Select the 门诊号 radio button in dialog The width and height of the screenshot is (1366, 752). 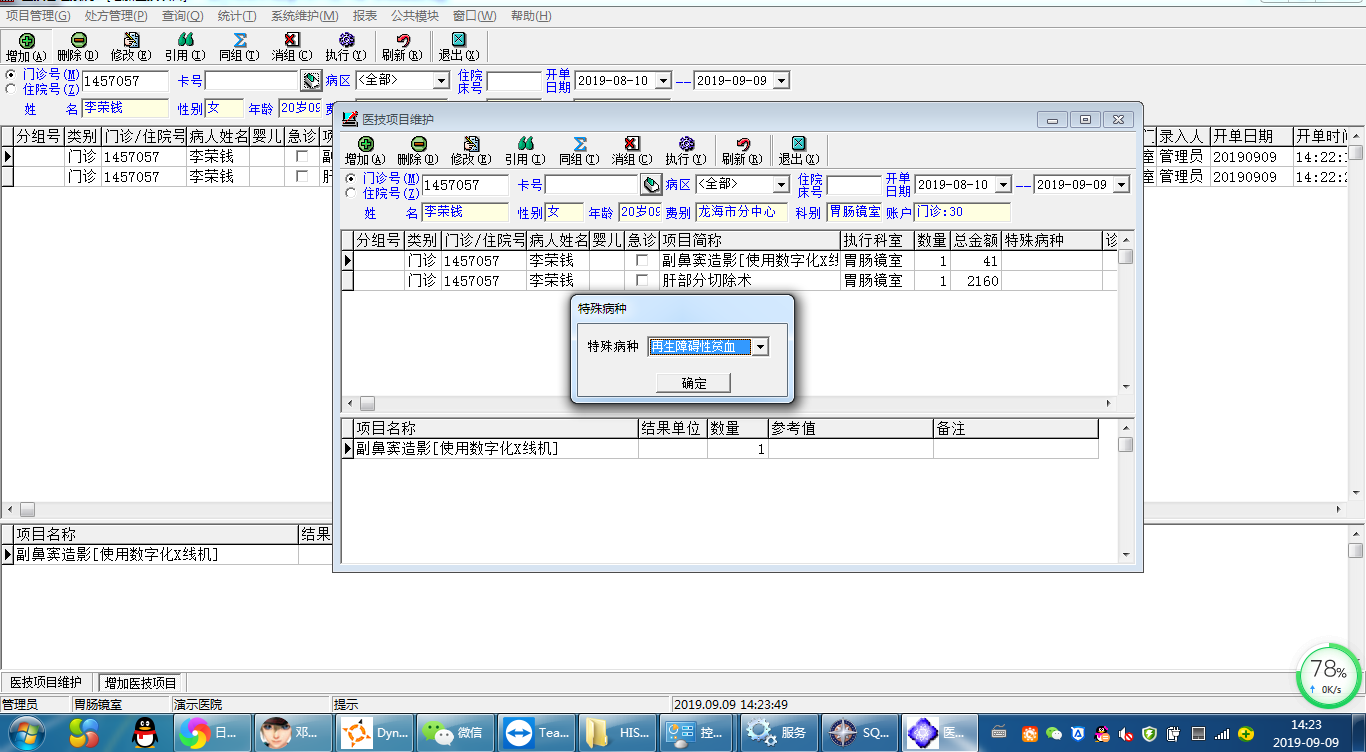(x=350, y=178)
